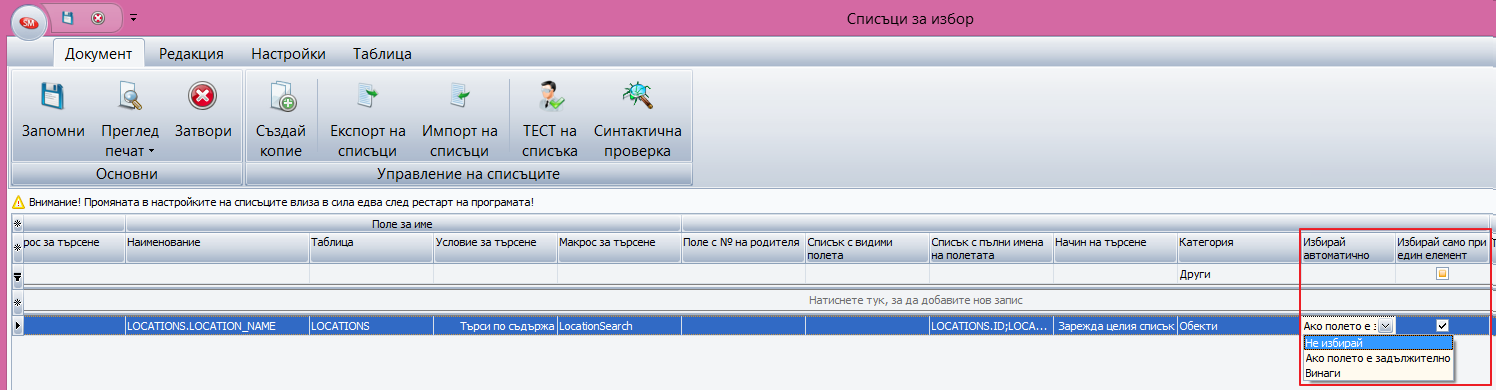Toggle the checked checkbox in LOCATIONS row

1442,326
